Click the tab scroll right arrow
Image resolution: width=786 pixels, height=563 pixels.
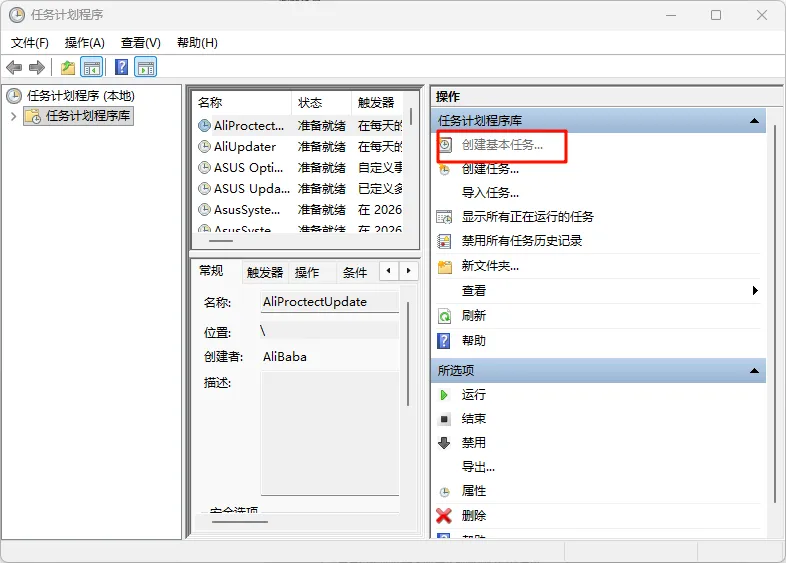pyautogui.click(x=409, y=271)
